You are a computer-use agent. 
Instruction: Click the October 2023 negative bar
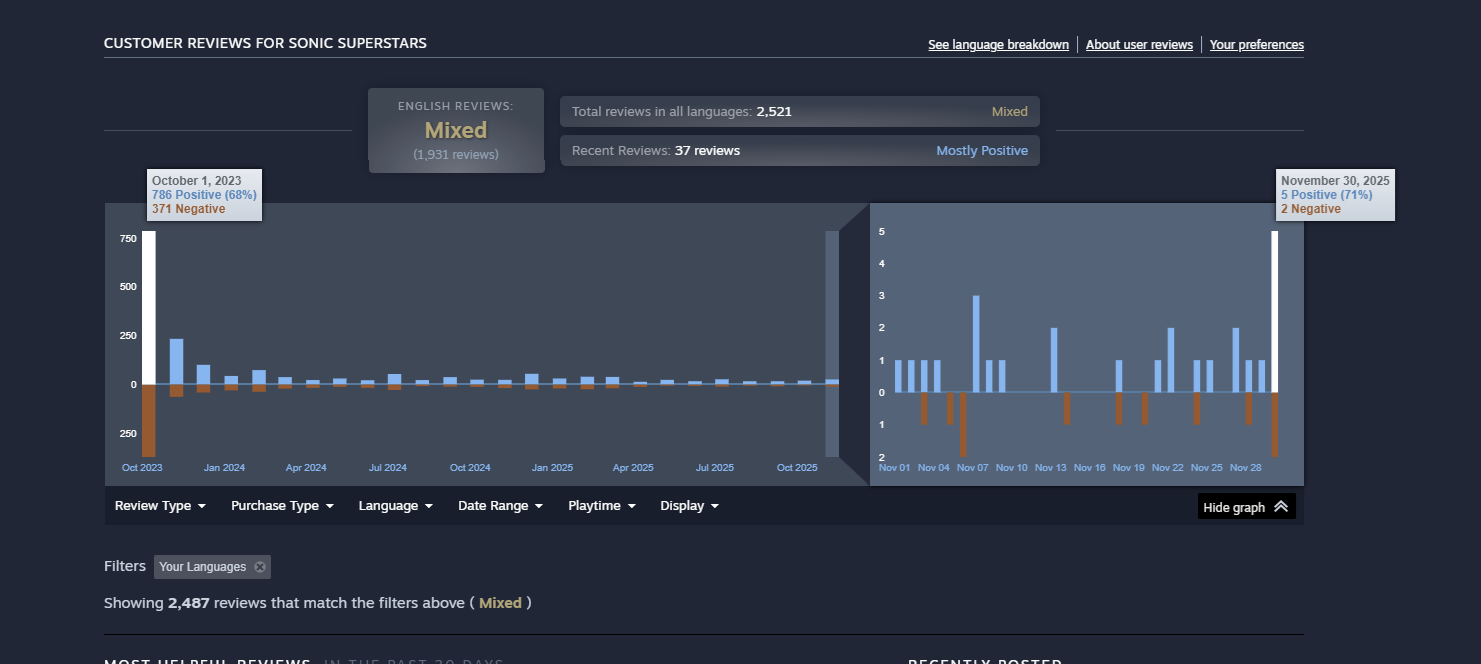click(x=149, y=420)
